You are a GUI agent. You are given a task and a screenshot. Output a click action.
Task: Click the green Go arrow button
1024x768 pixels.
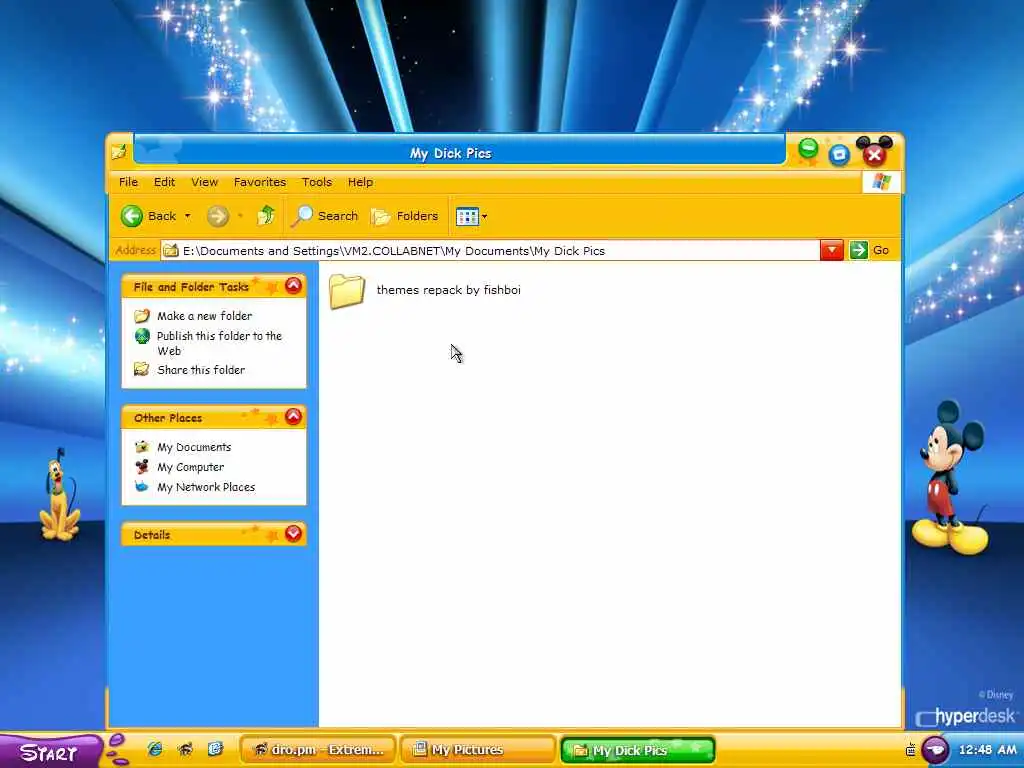pos(858,250)
